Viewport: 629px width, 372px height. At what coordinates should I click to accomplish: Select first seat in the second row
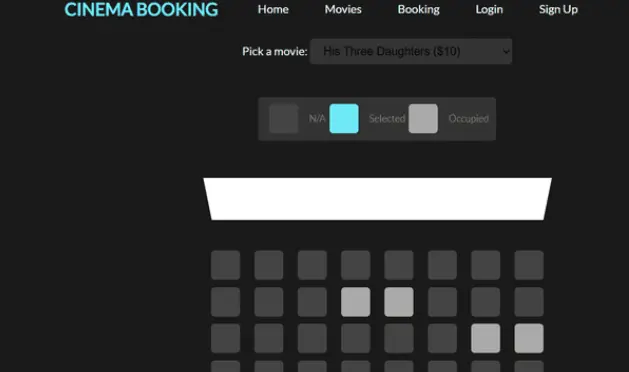pos(225,302)
